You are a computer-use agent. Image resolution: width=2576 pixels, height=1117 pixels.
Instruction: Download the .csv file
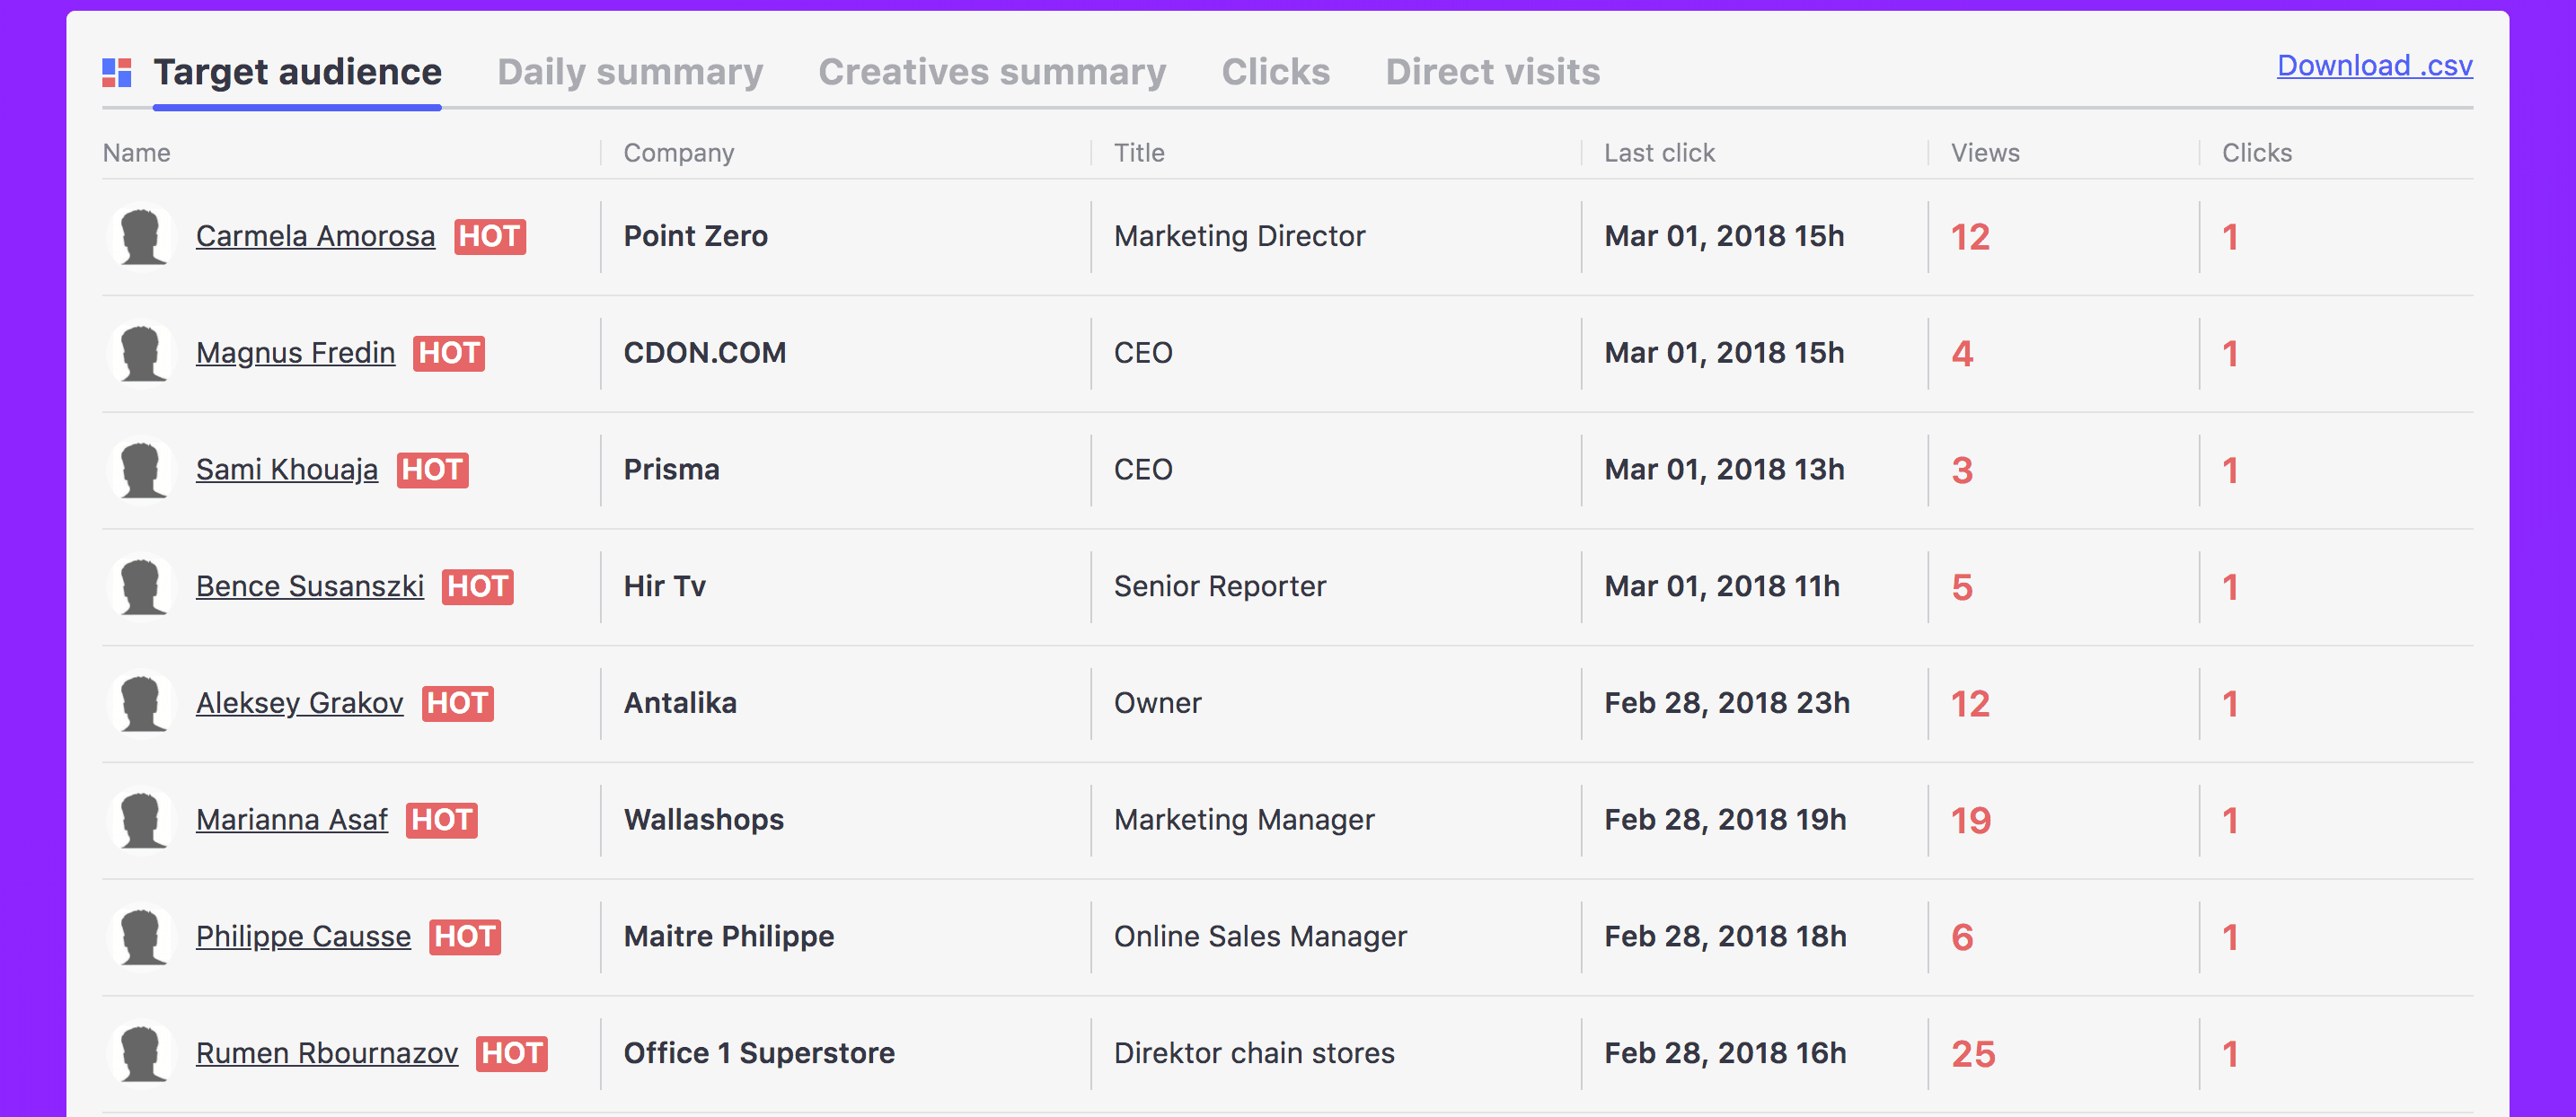click(2374, 66)
